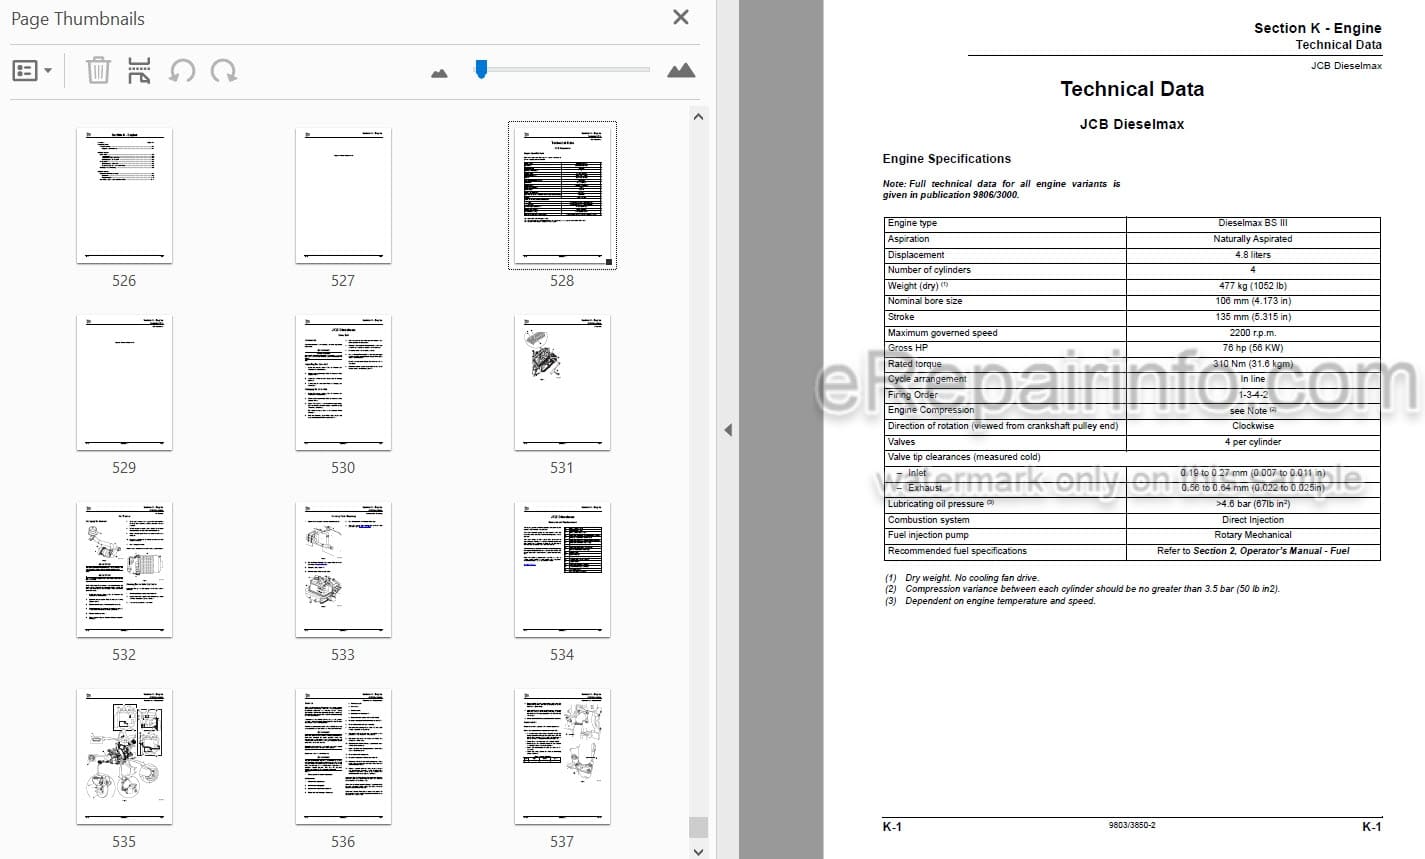Click the thumbnail panel scrollbar handle
This screenshot has height=859, width=1425.
(x=698, y=827)
